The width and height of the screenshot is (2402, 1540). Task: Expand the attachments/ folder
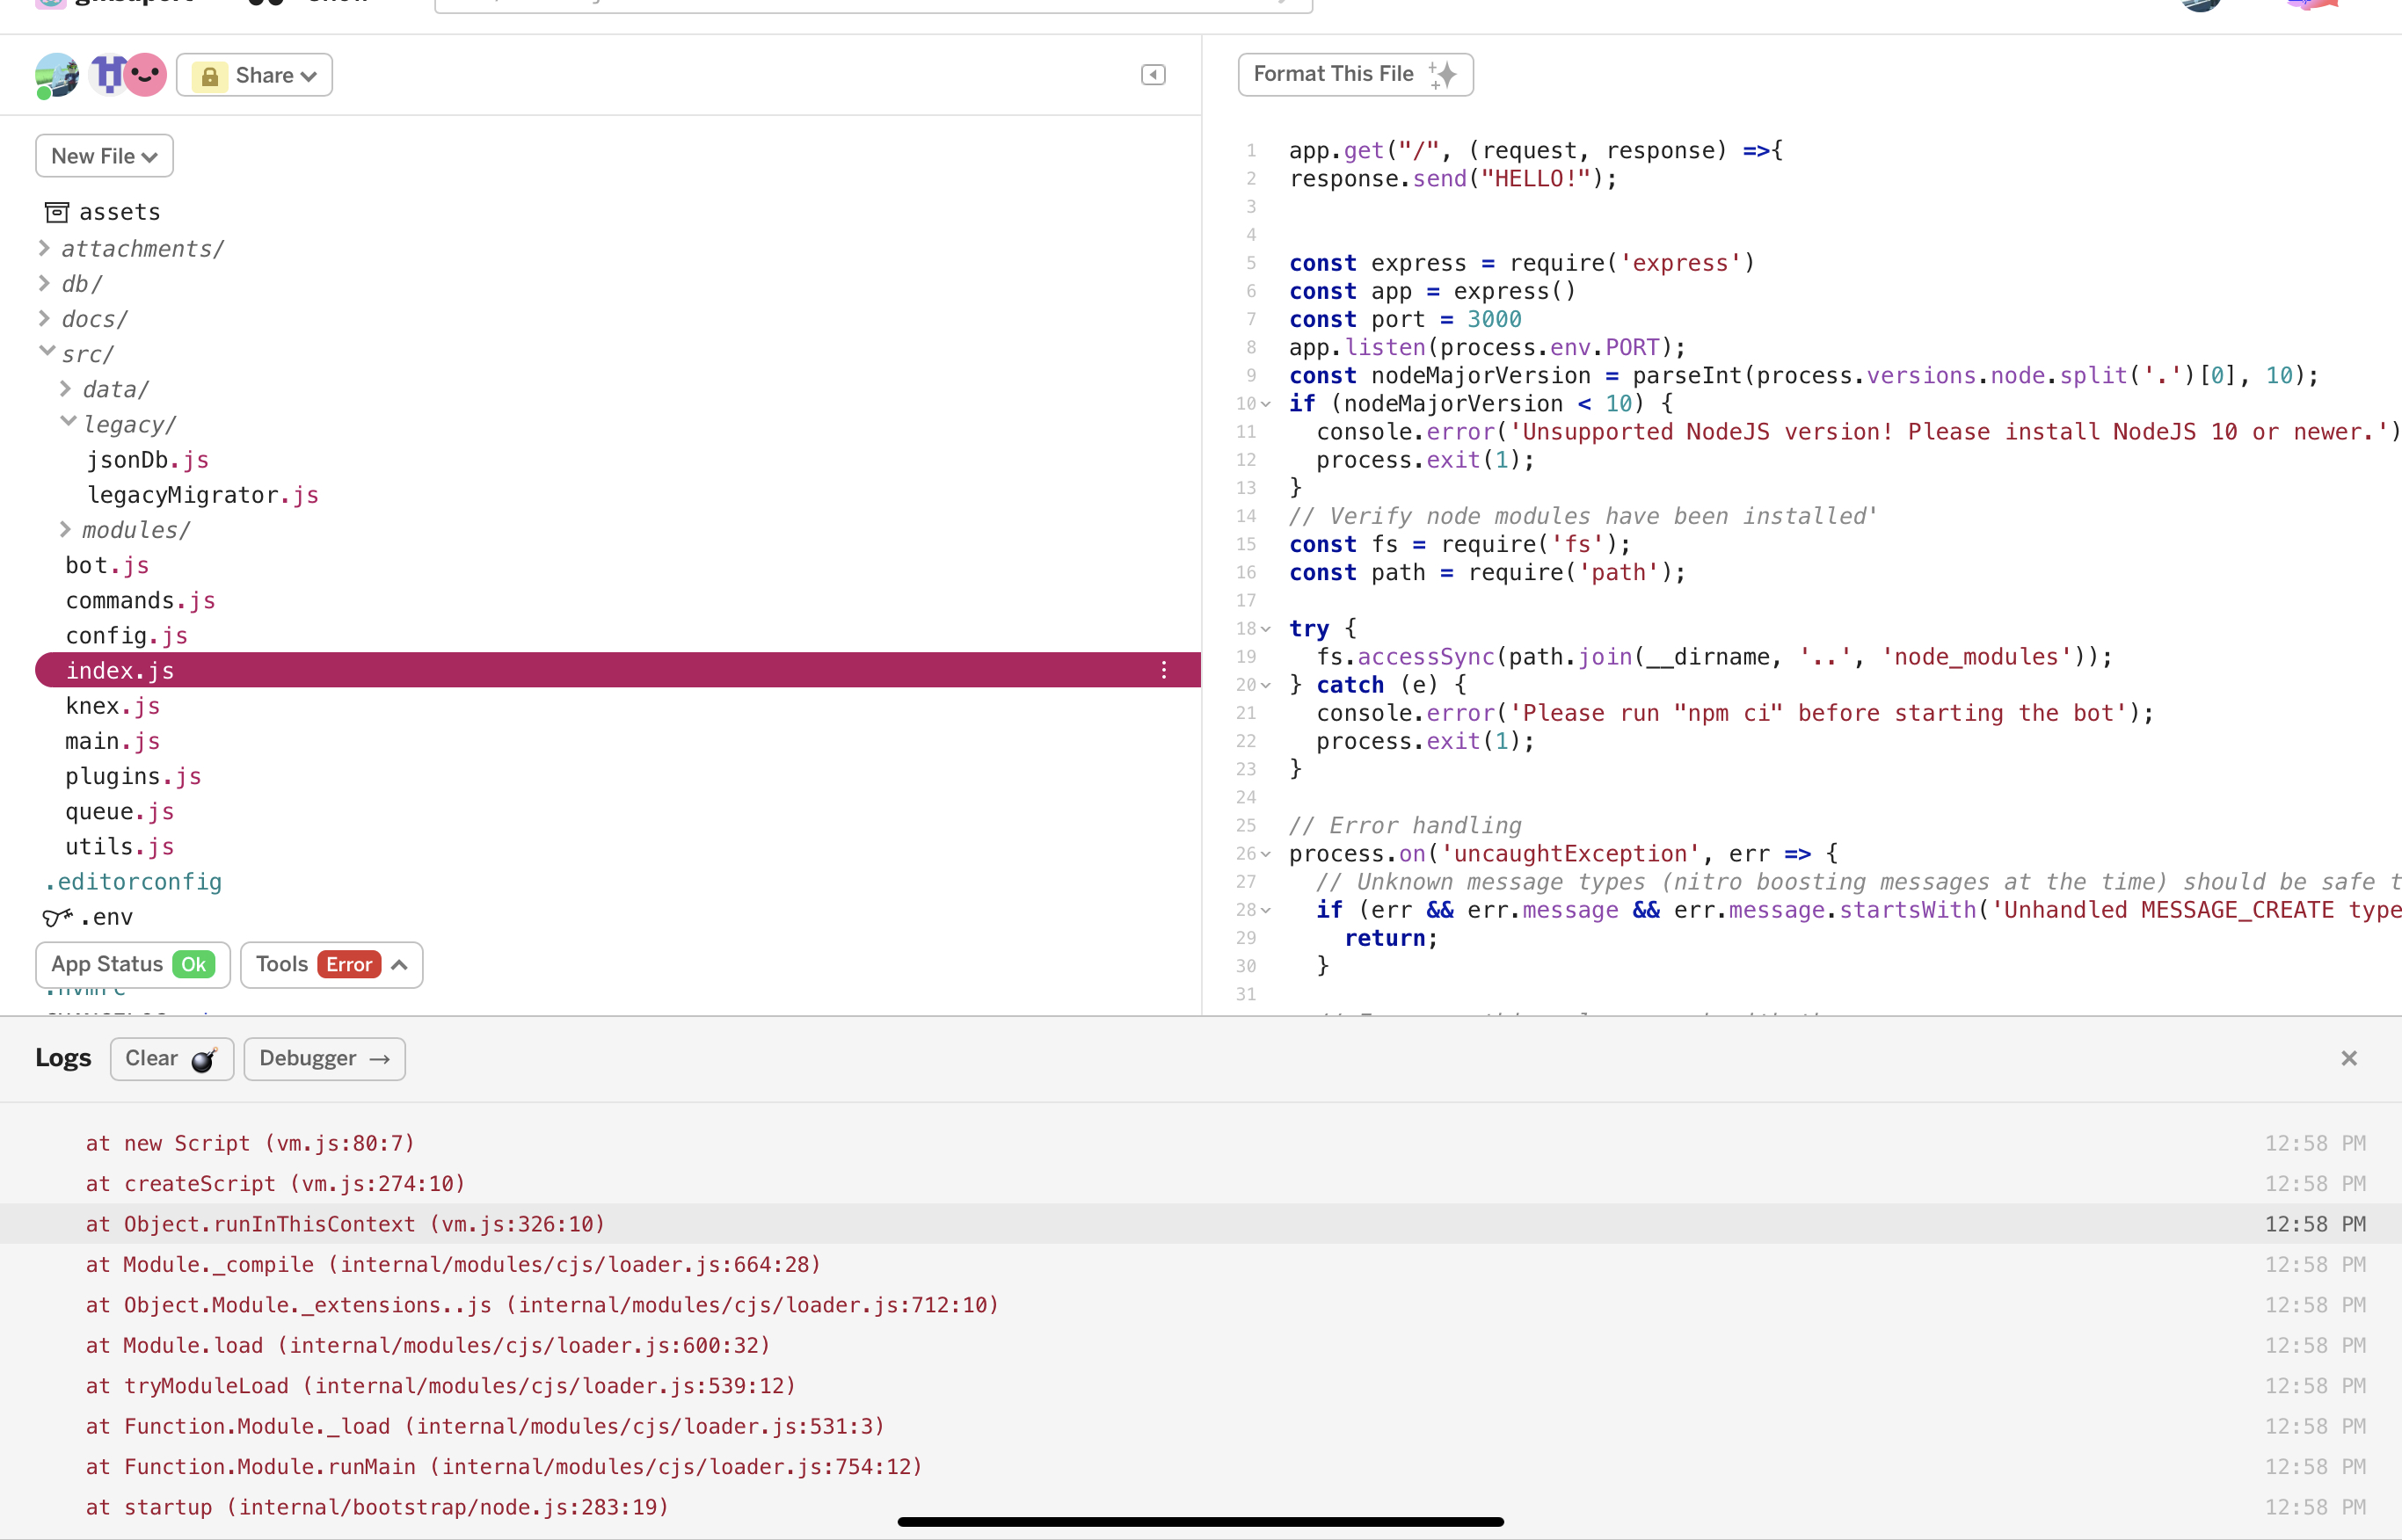(133, 248)
